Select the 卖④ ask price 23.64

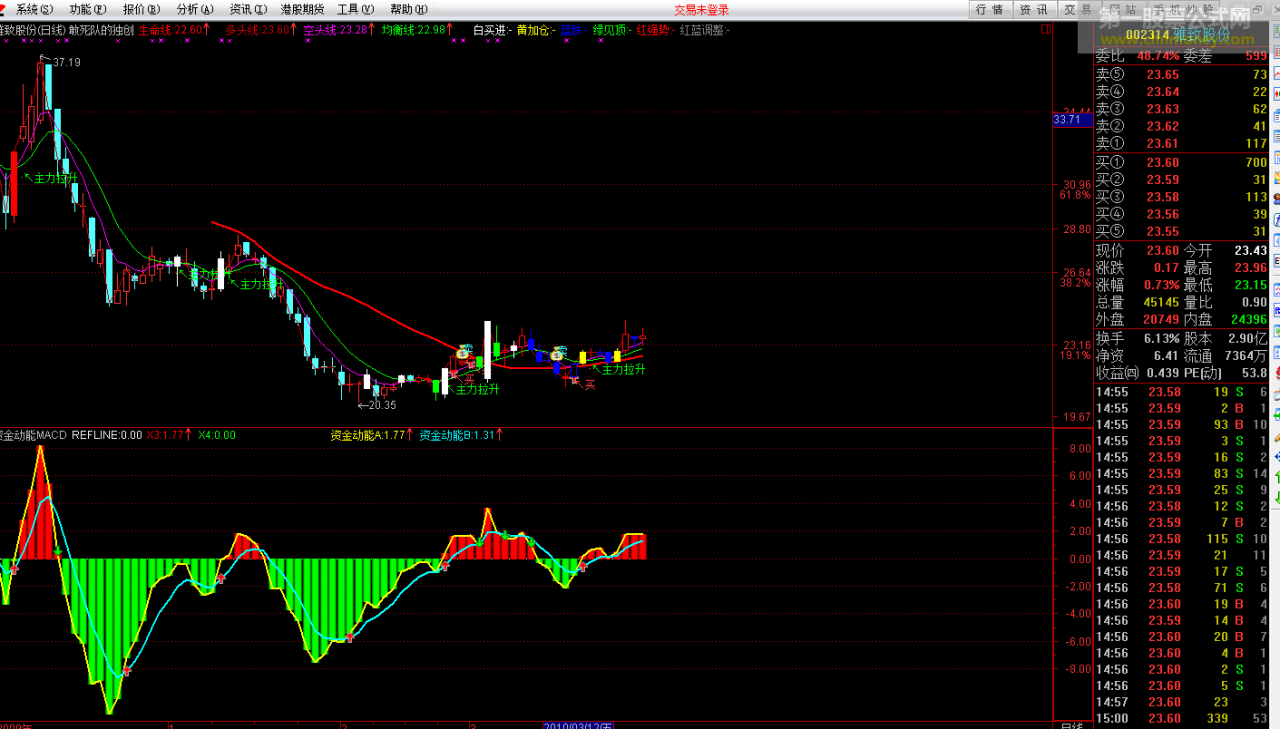pos(1162,92)
